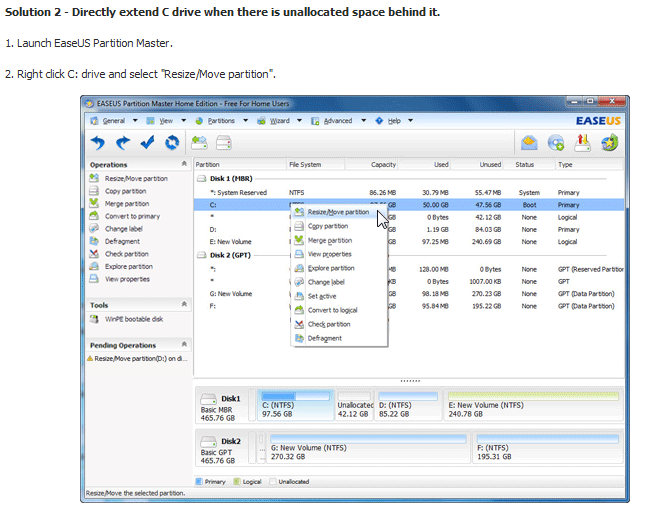Click the globe star icon in toolbar
This screenshot has height=511, width=649.
610,143
